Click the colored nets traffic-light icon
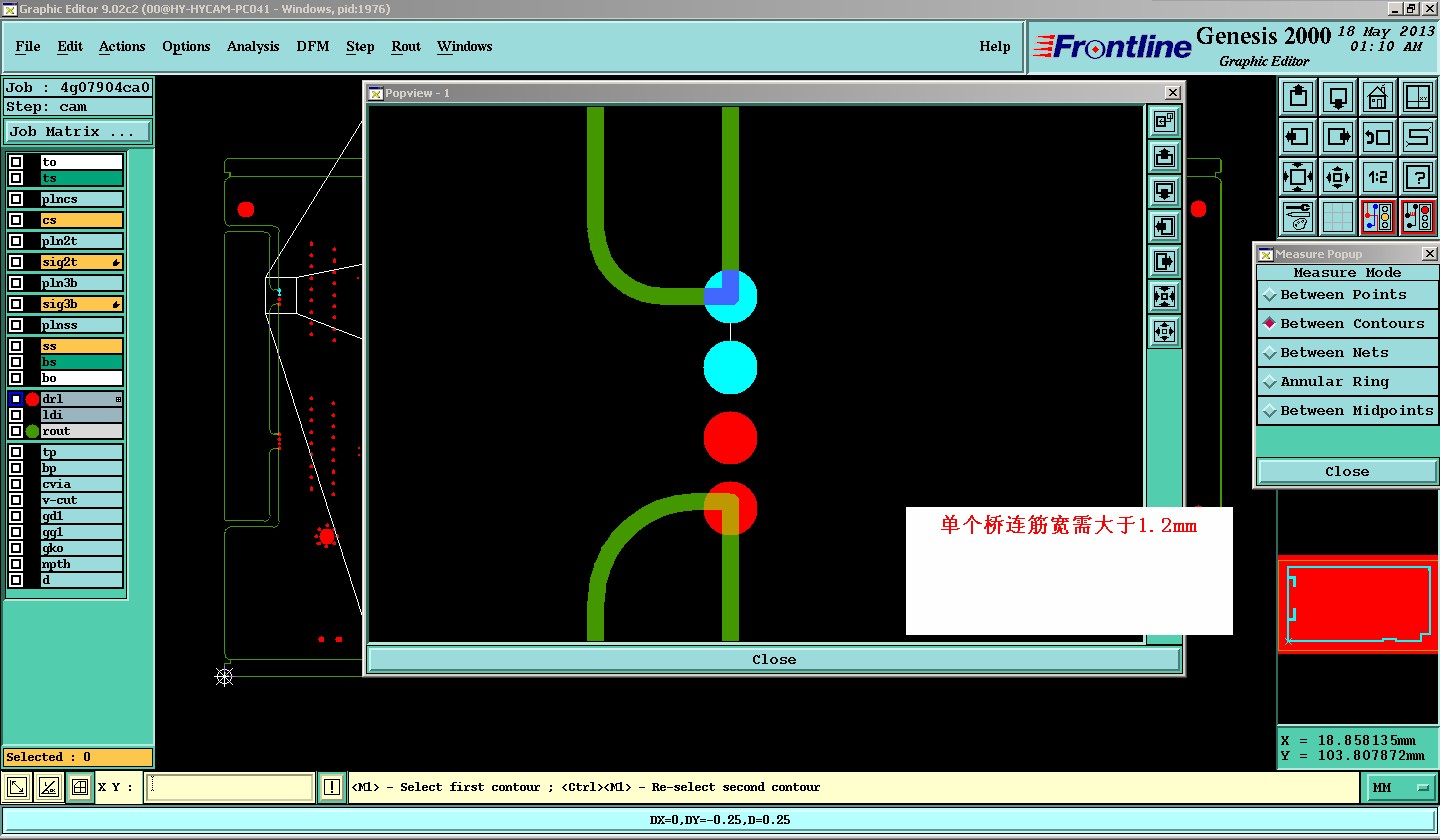The width and height of the screenshot is (1440, 840). point(1378,217)
